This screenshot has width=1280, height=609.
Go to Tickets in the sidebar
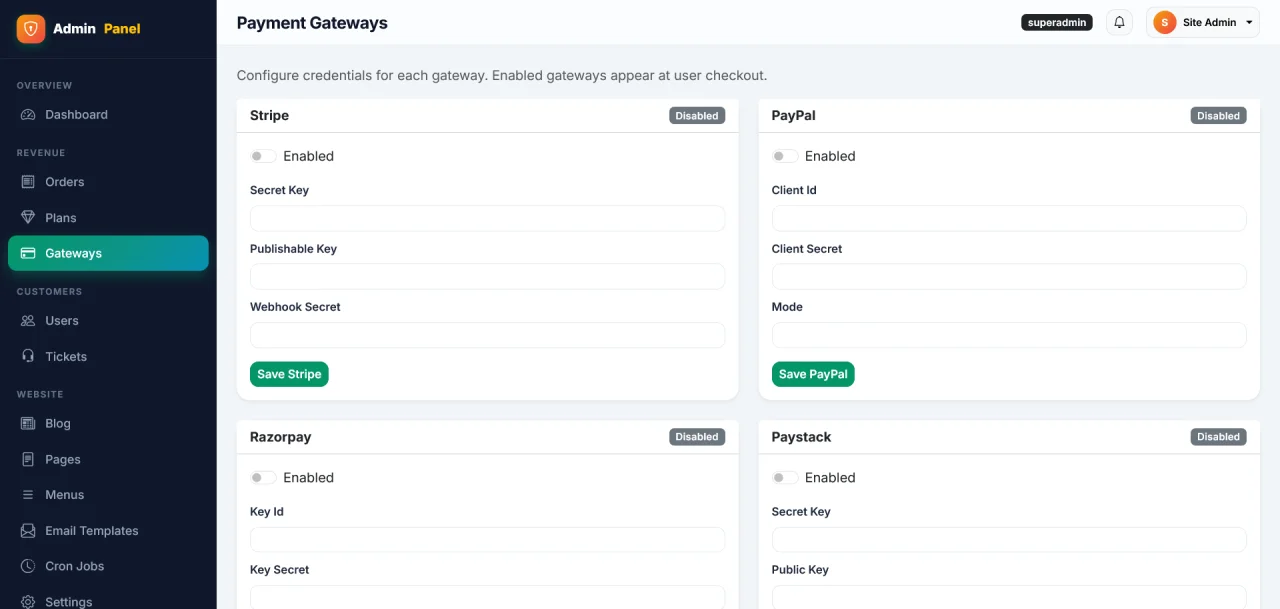(x=108, y=357)
